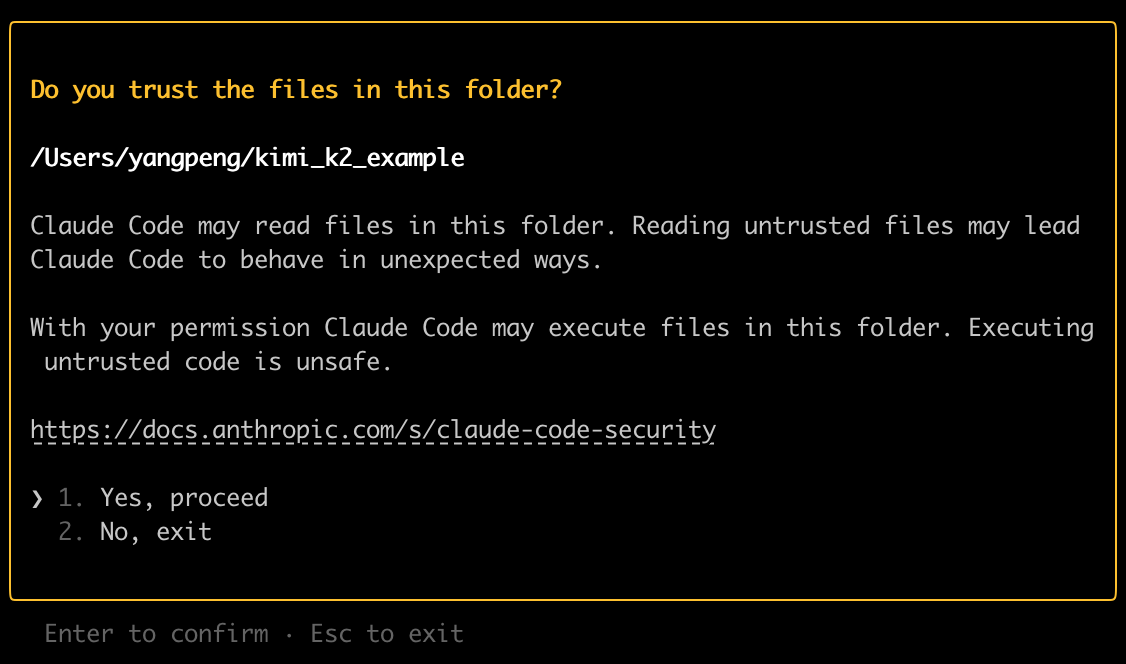The height and width of the screenshot is (664, 1126).
Task: Click the "Enter to confirm" hint
Action: tap(156, 634)
